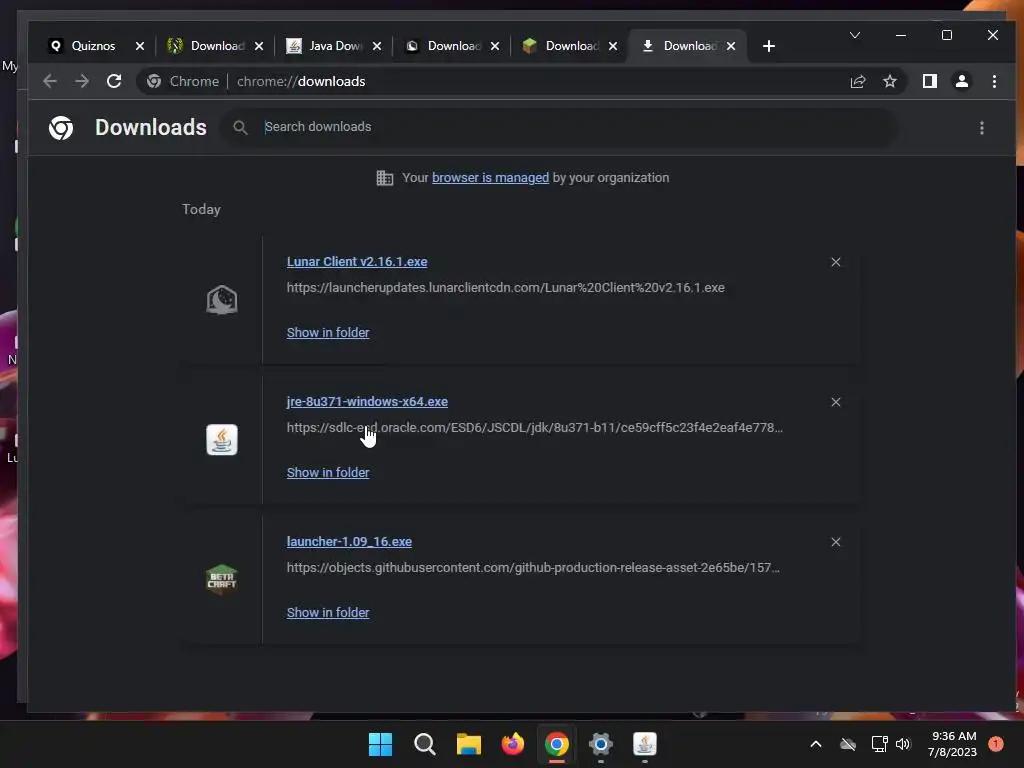1024x768 pixels.
Task: Remove launcher-1.09_16.exe from the list
Action: (835, 542)
